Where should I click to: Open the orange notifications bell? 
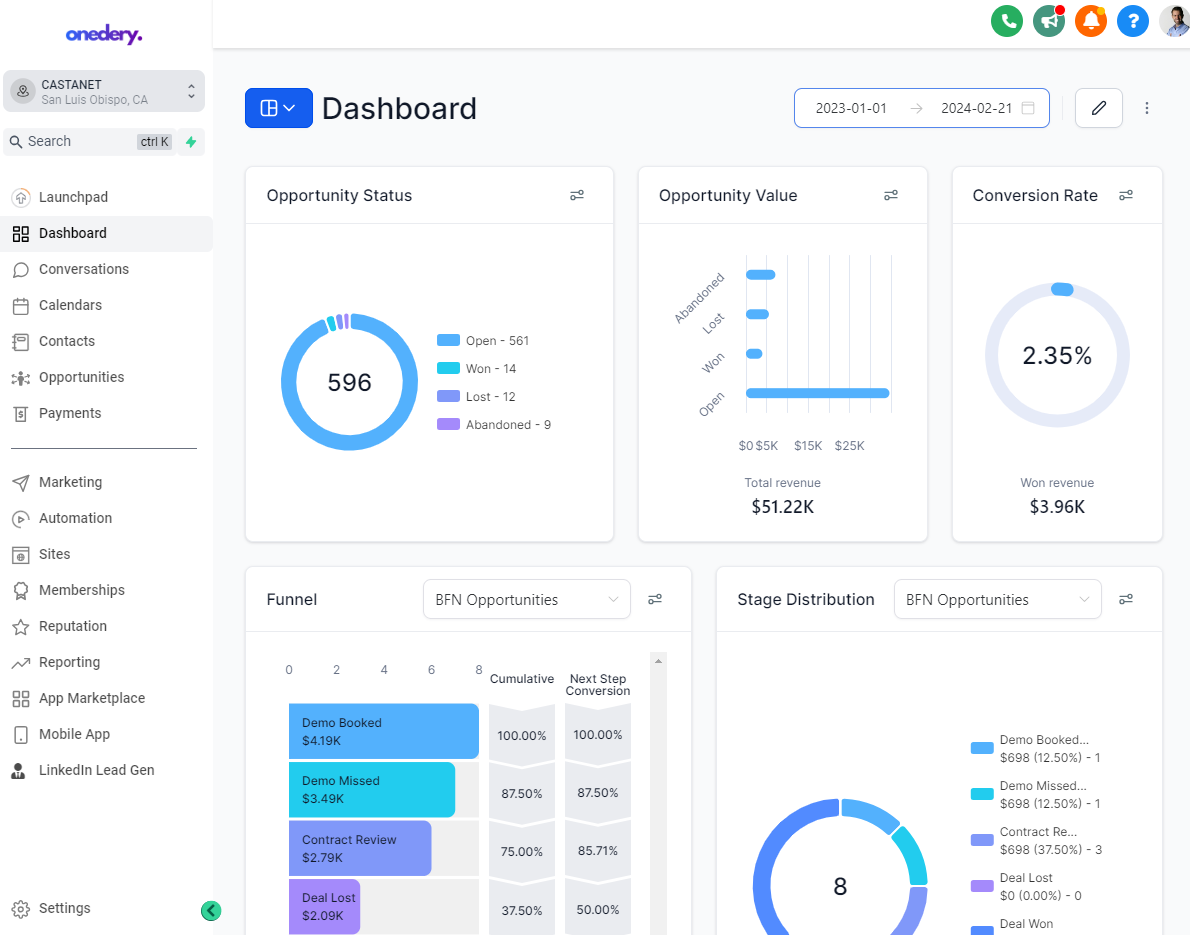(1090, 20)
